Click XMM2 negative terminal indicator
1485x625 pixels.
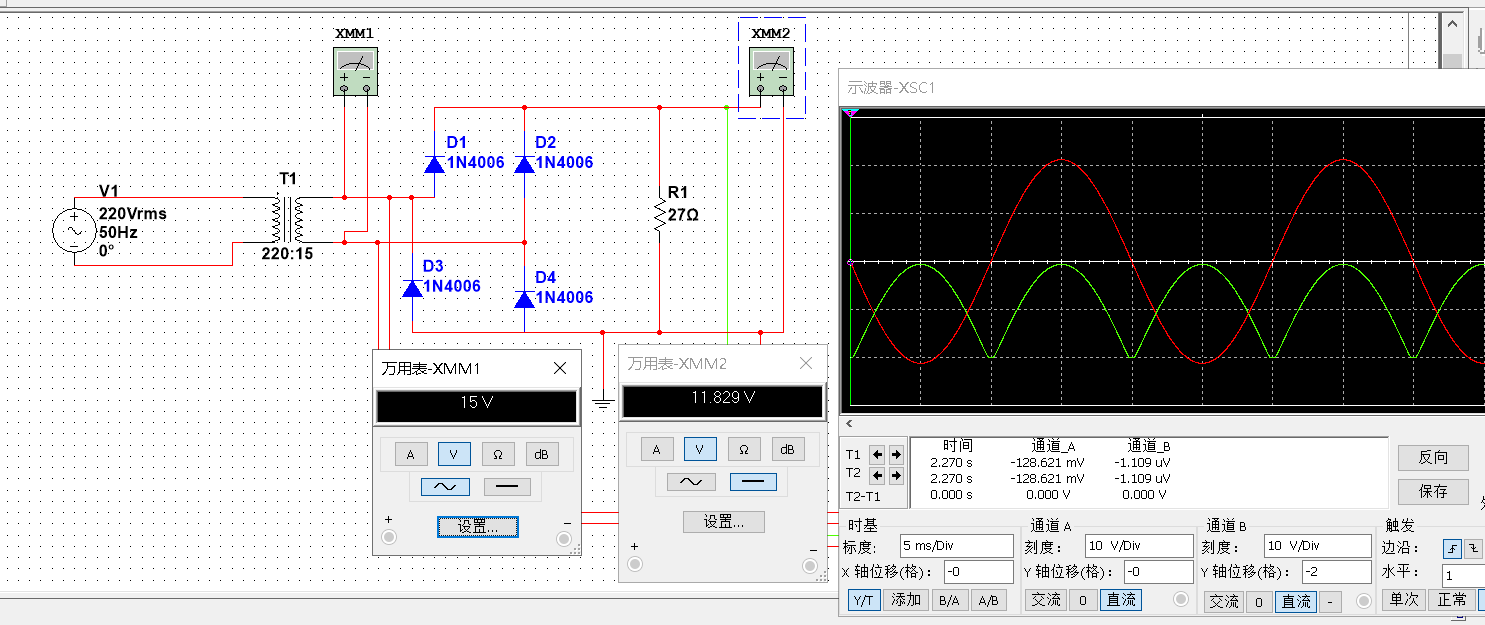tap(810, 566)
